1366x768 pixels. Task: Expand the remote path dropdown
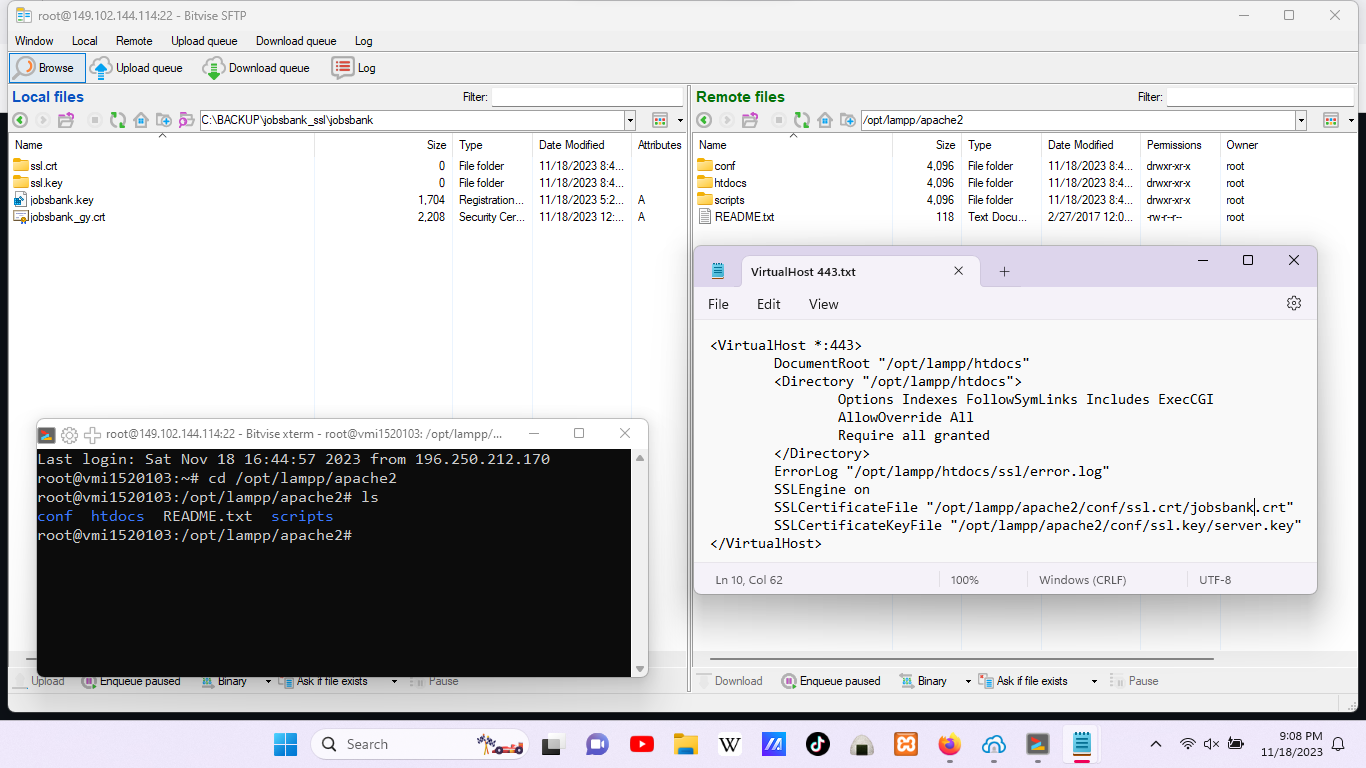[x=1301, y=120]
